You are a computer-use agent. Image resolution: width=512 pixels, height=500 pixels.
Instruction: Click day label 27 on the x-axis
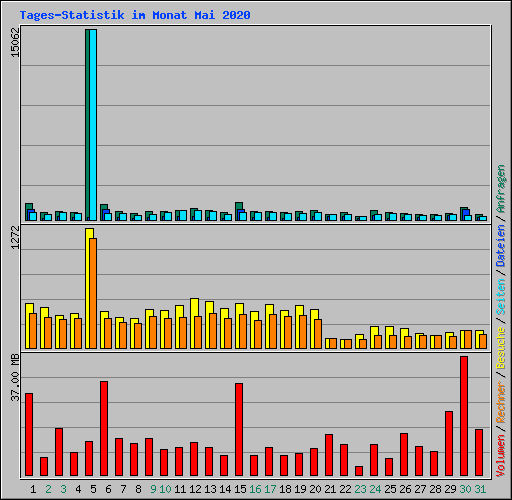(420, 489)
